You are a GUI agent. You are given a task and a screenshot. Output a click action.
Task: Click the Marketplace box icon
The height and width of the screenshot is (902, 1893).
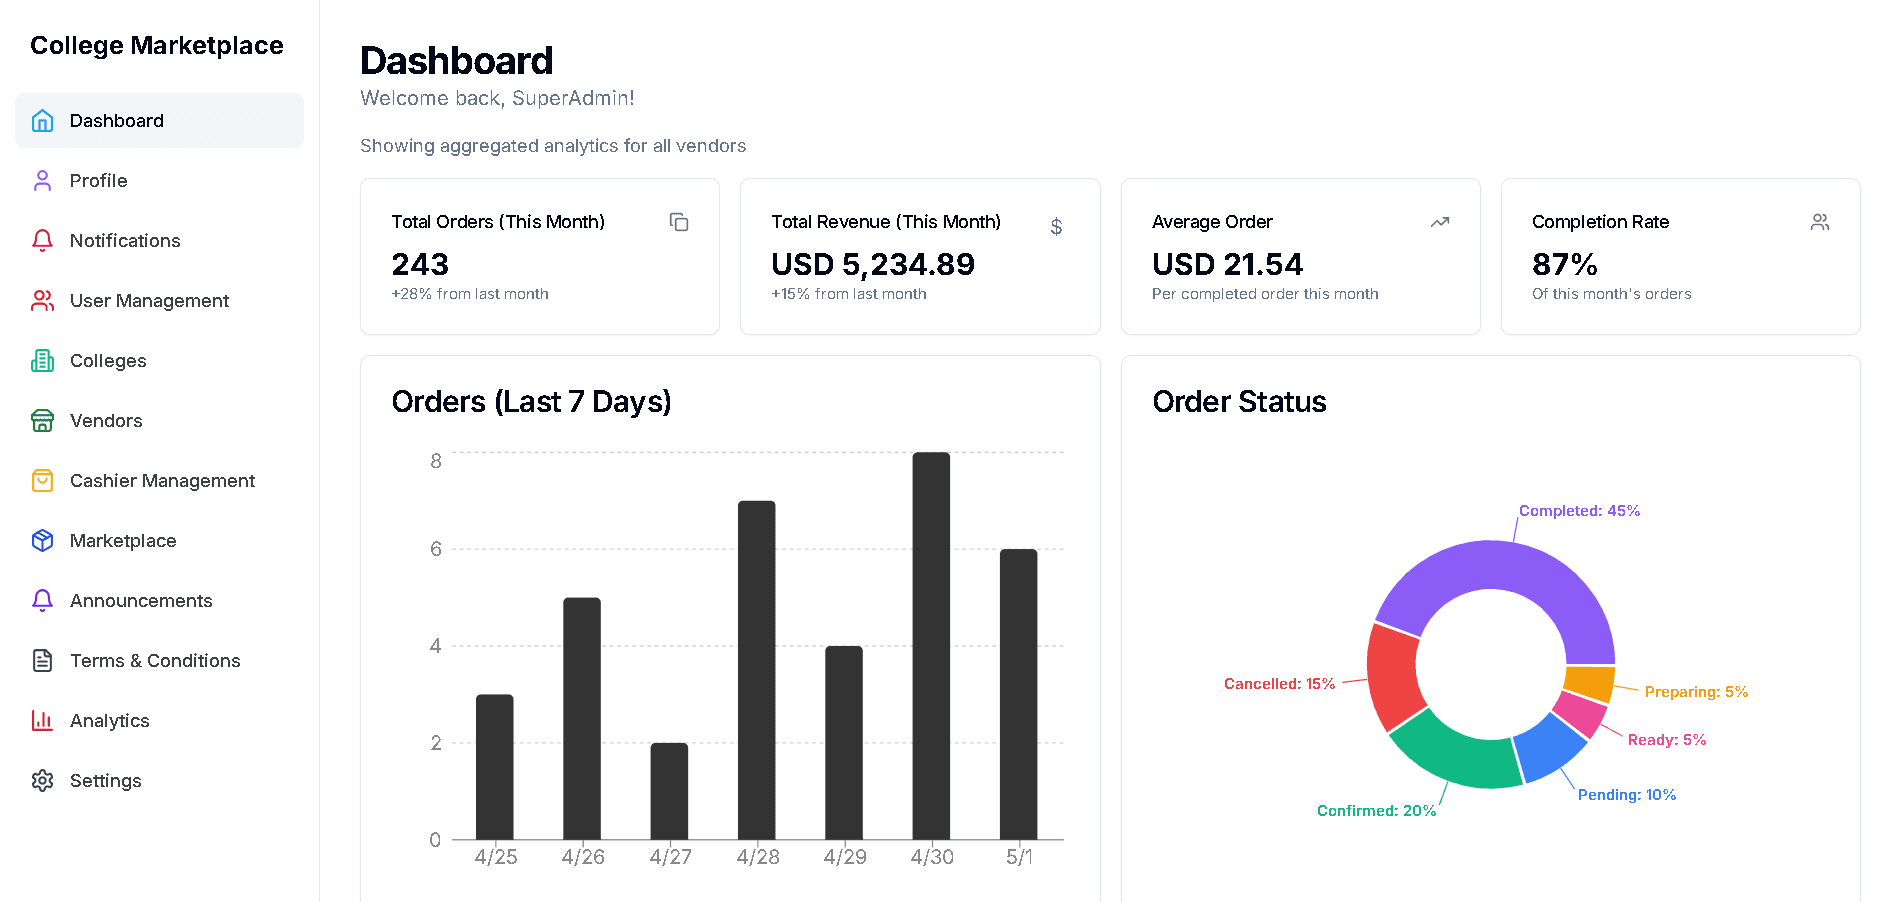pos(42,541)
